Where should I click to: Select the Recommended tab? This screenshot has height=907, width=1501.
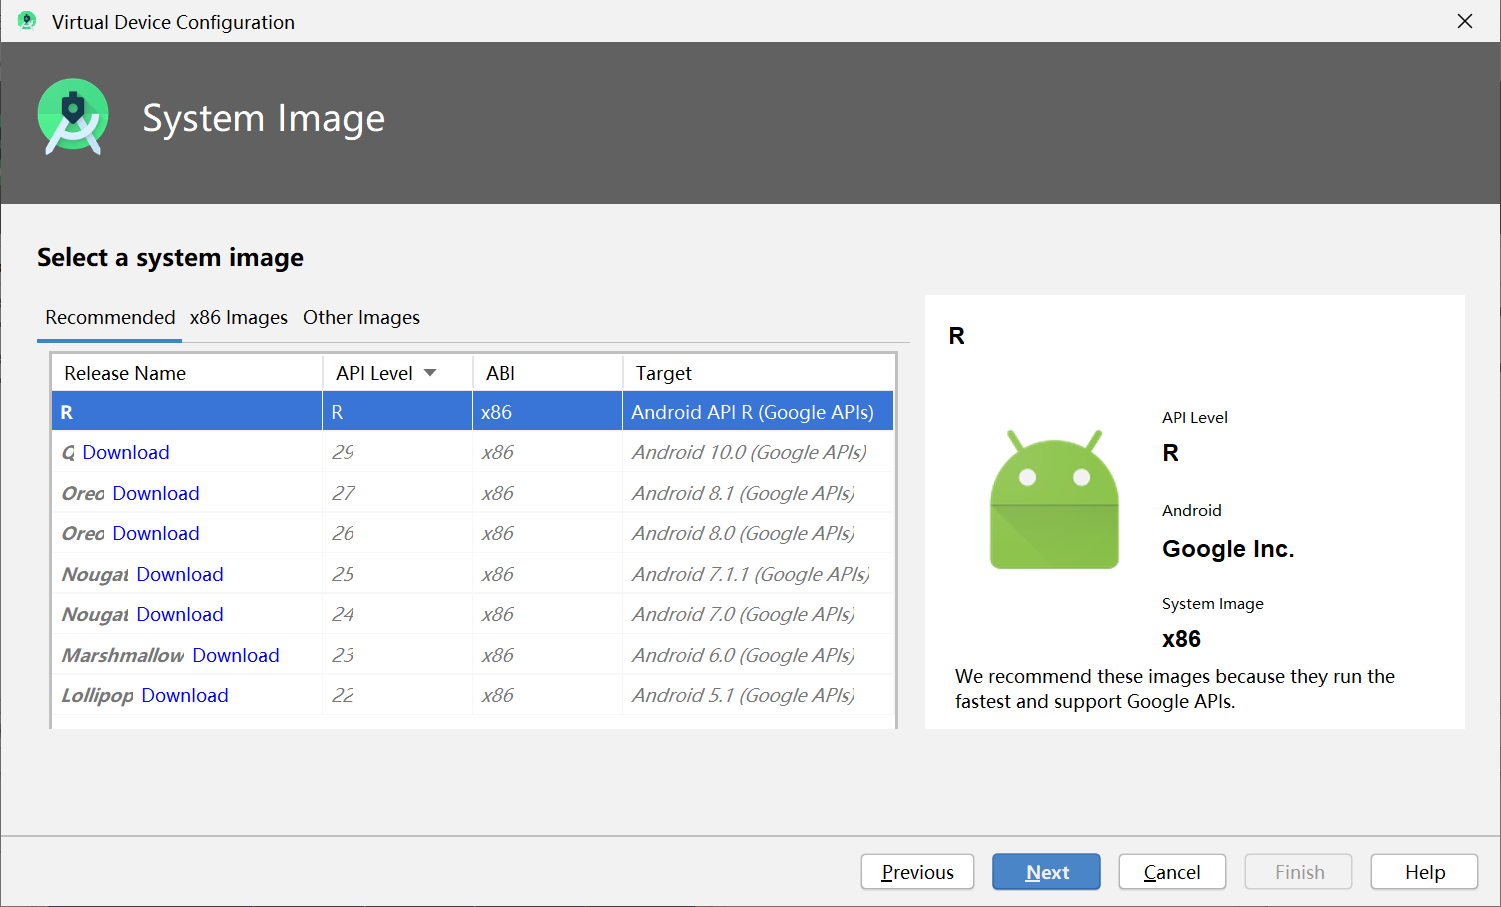(x=110, y=317)
